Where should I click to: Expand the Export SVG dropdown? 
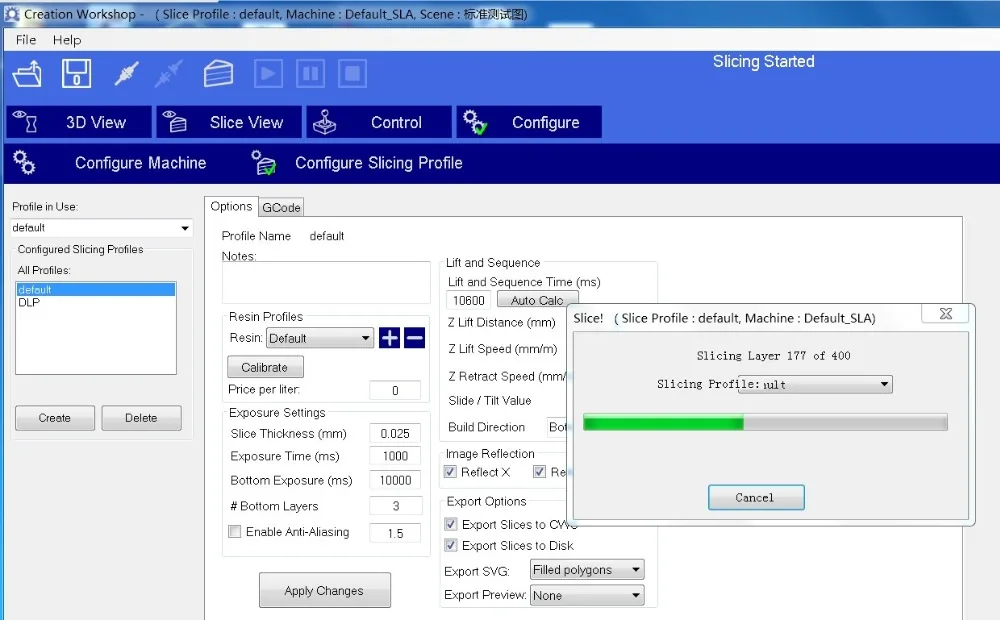(x=587, y=570)
